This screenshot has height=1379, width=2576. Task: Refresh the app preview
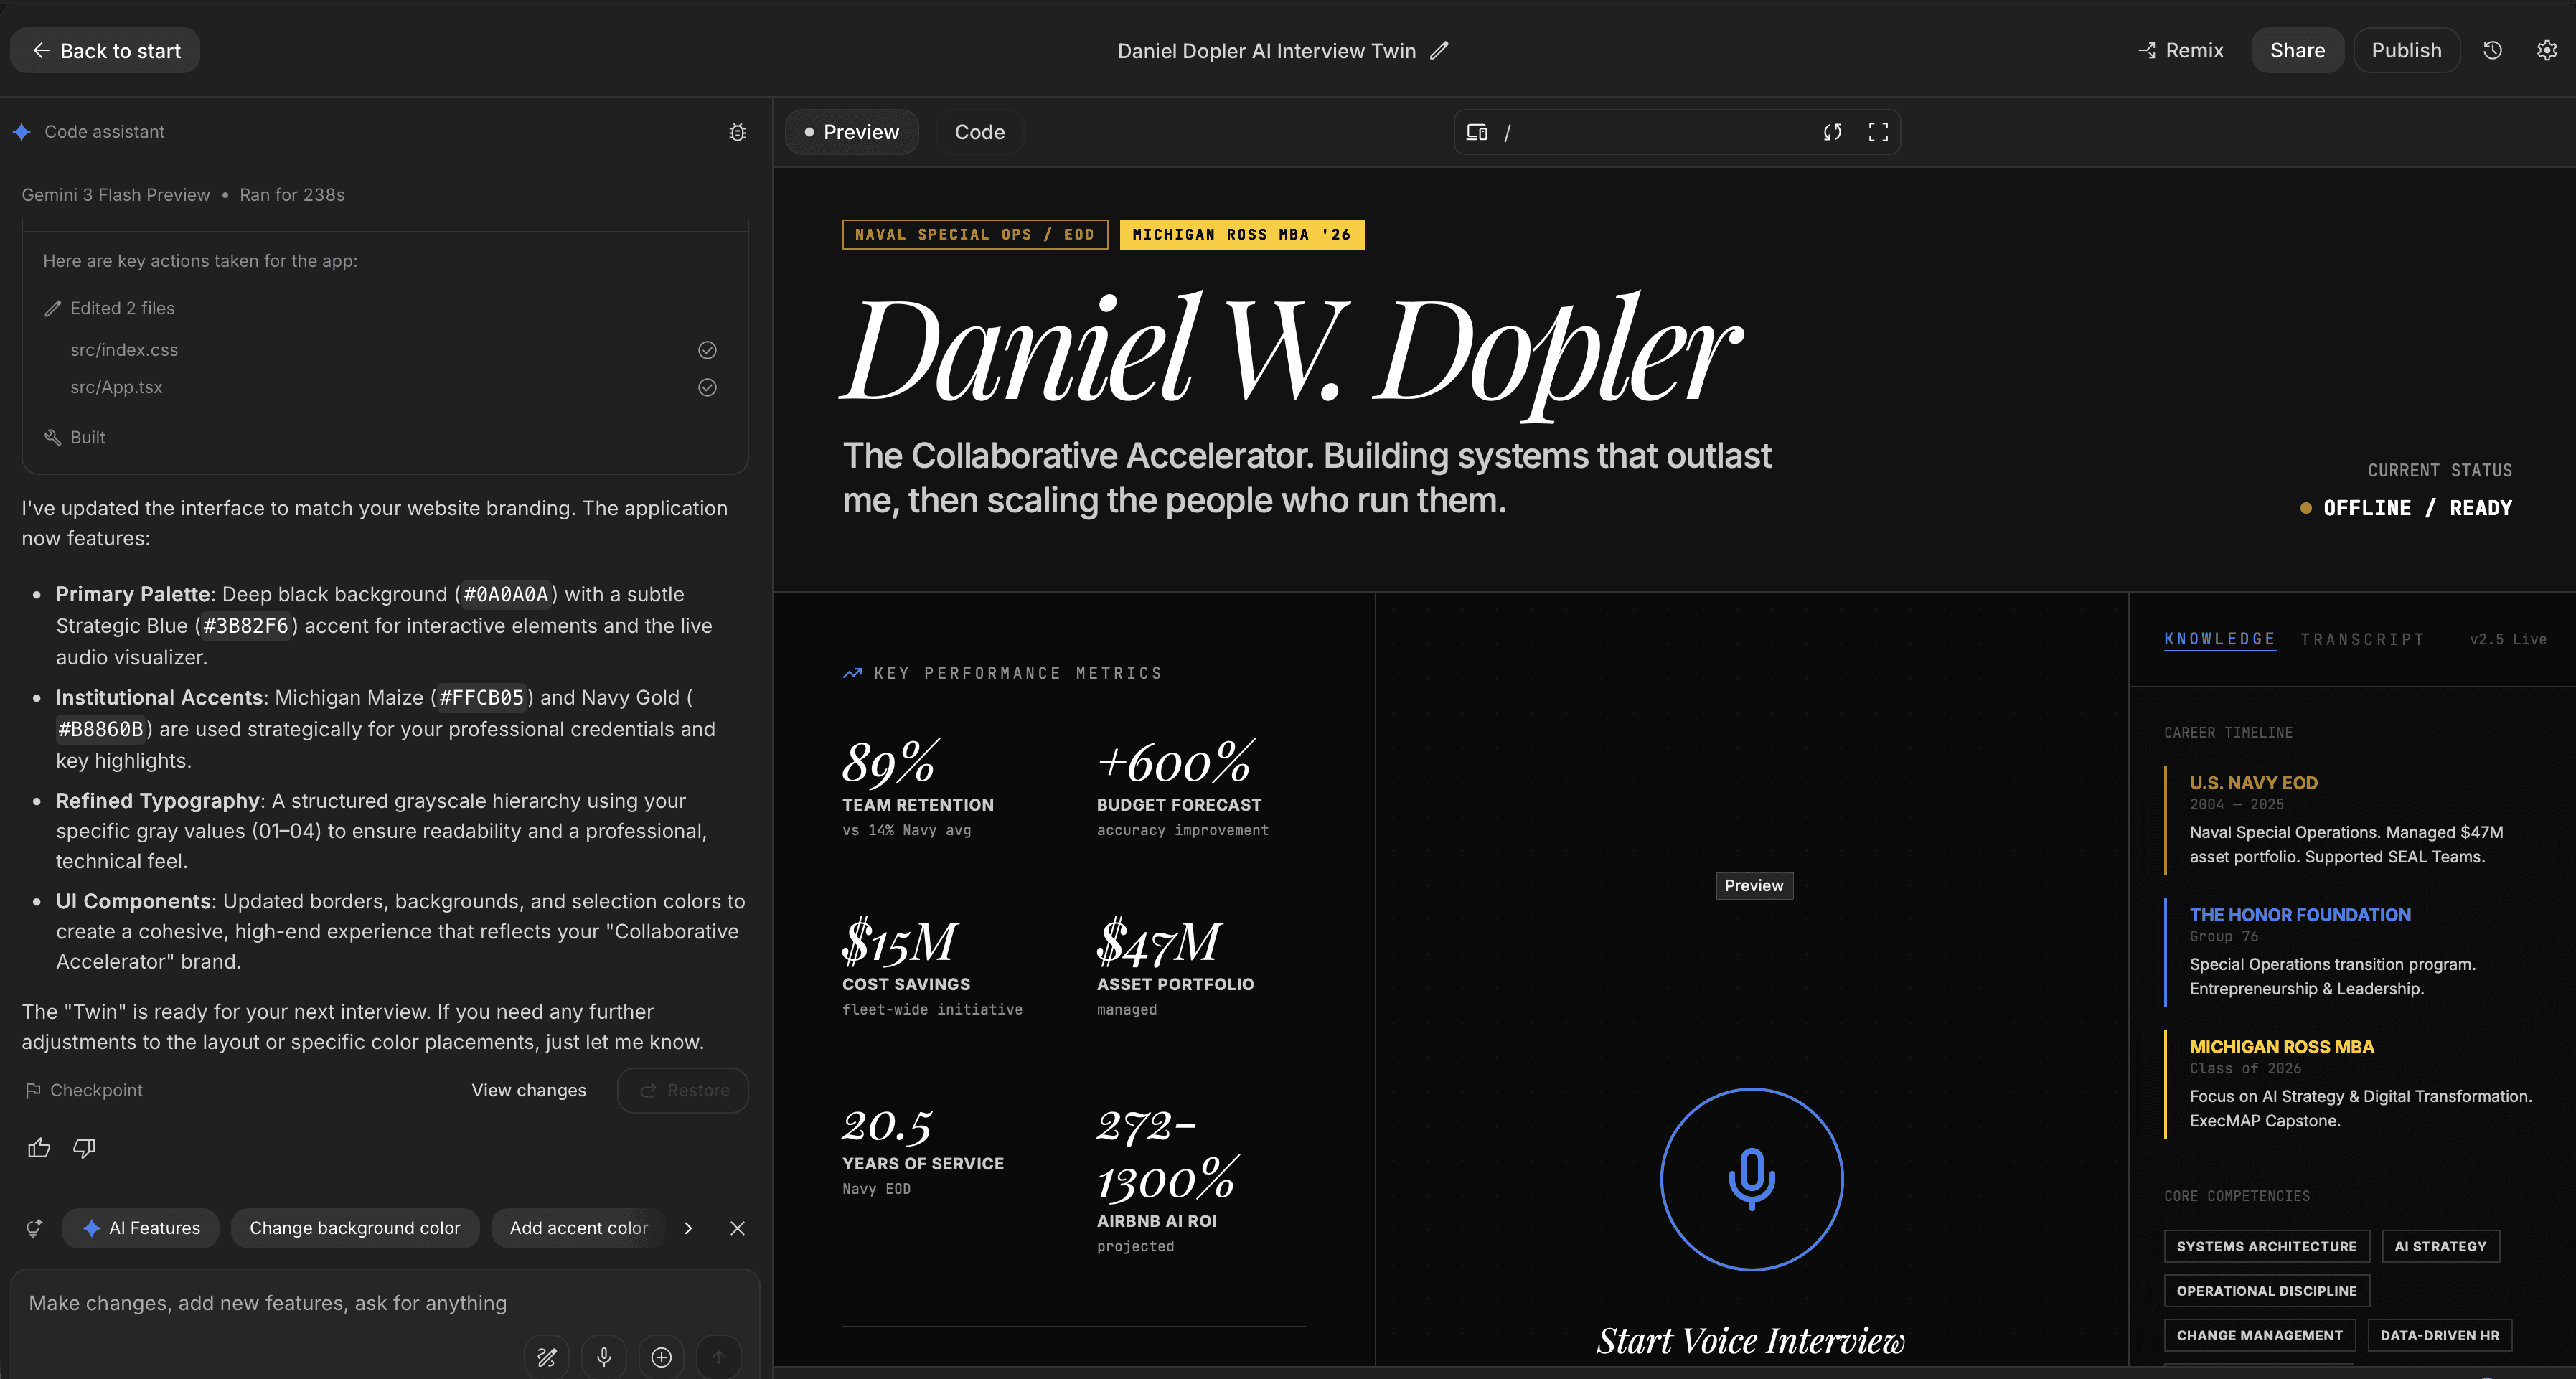tap(1832, 131)
